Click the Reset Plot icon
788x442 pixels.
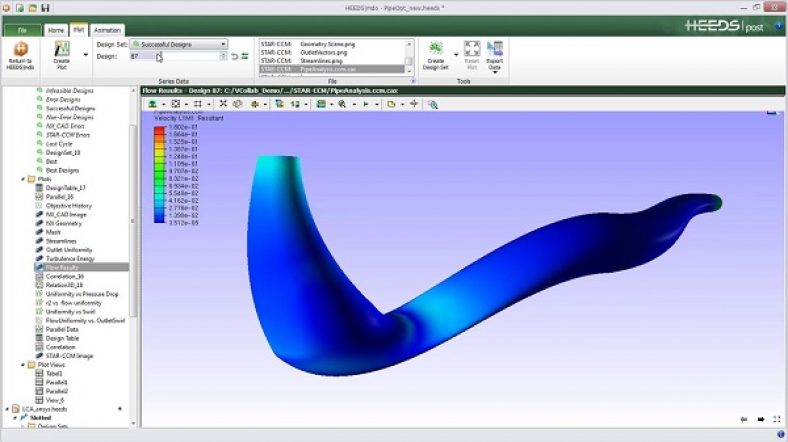point(472,49)
